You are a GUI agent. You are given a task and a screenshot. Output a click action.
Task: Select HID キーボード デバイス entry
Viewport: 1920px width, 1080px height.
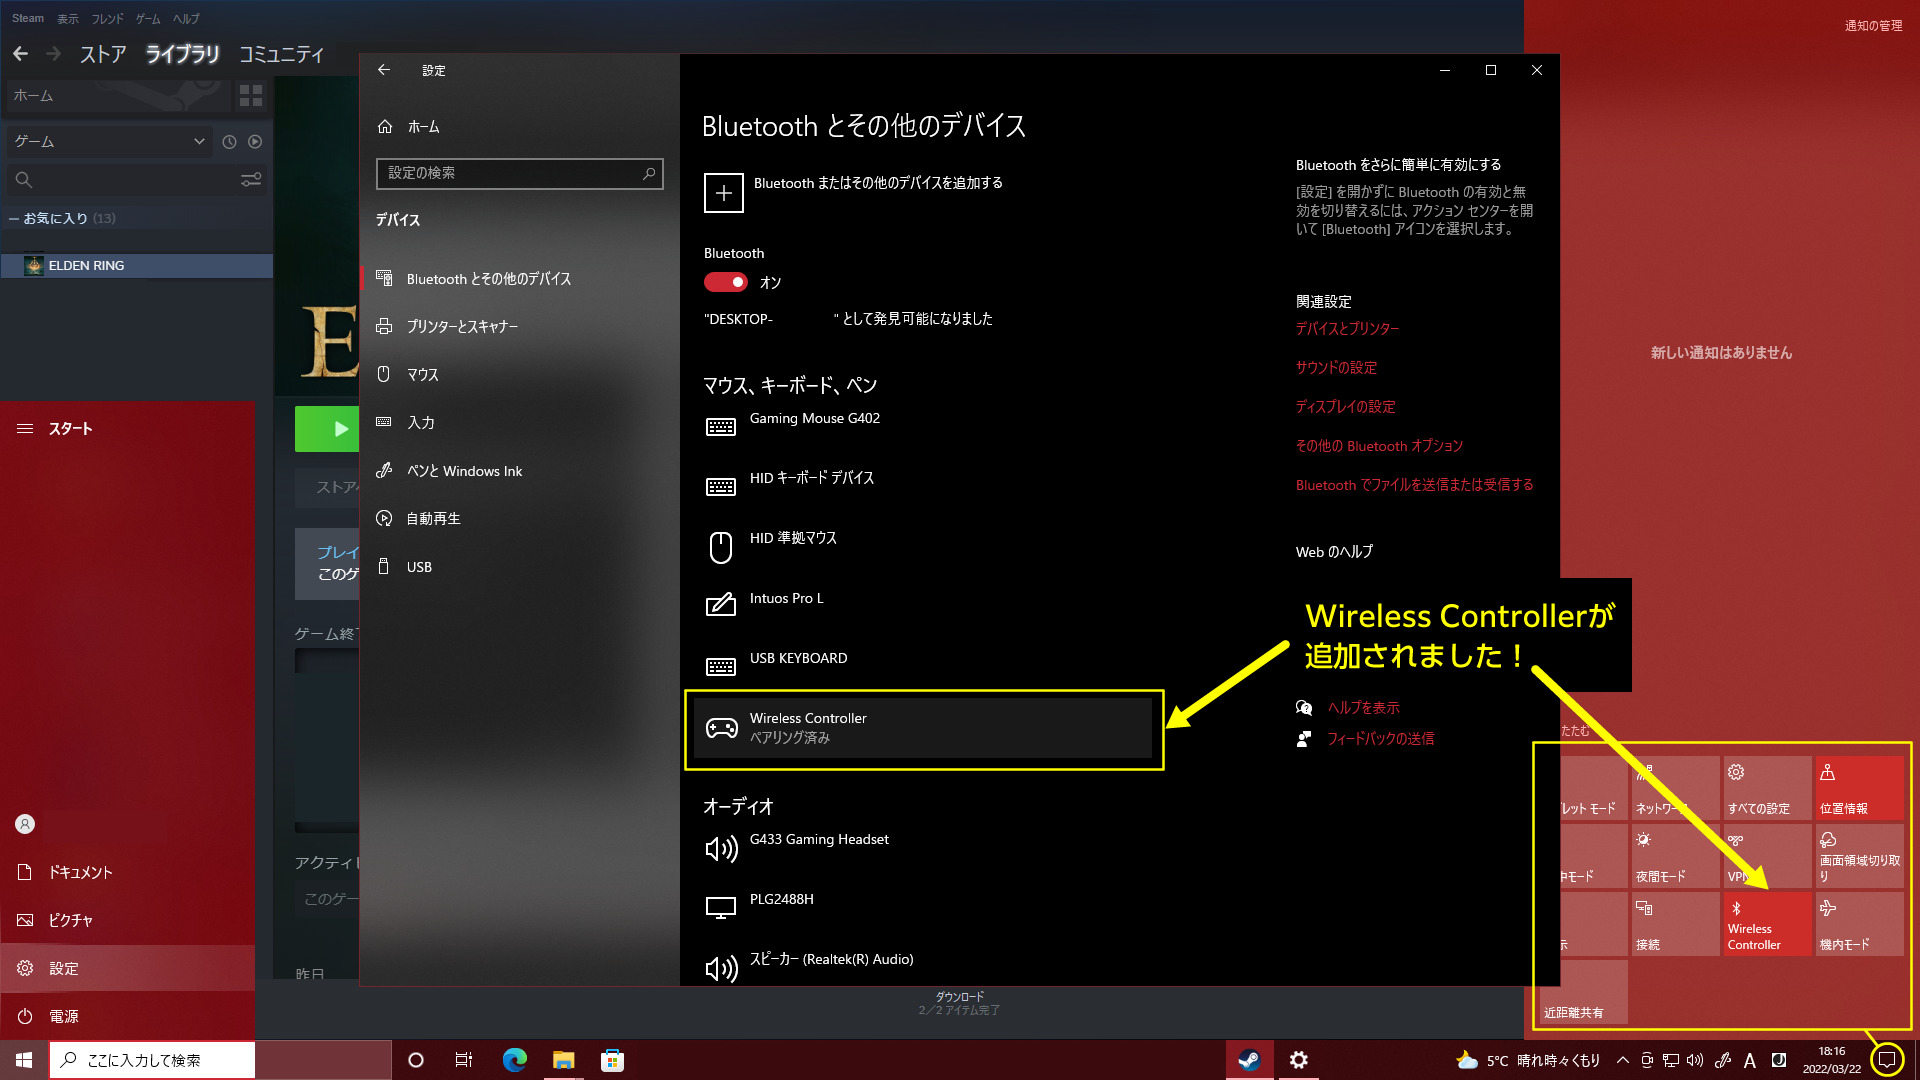pyautogui.click(x=811, y=479)
